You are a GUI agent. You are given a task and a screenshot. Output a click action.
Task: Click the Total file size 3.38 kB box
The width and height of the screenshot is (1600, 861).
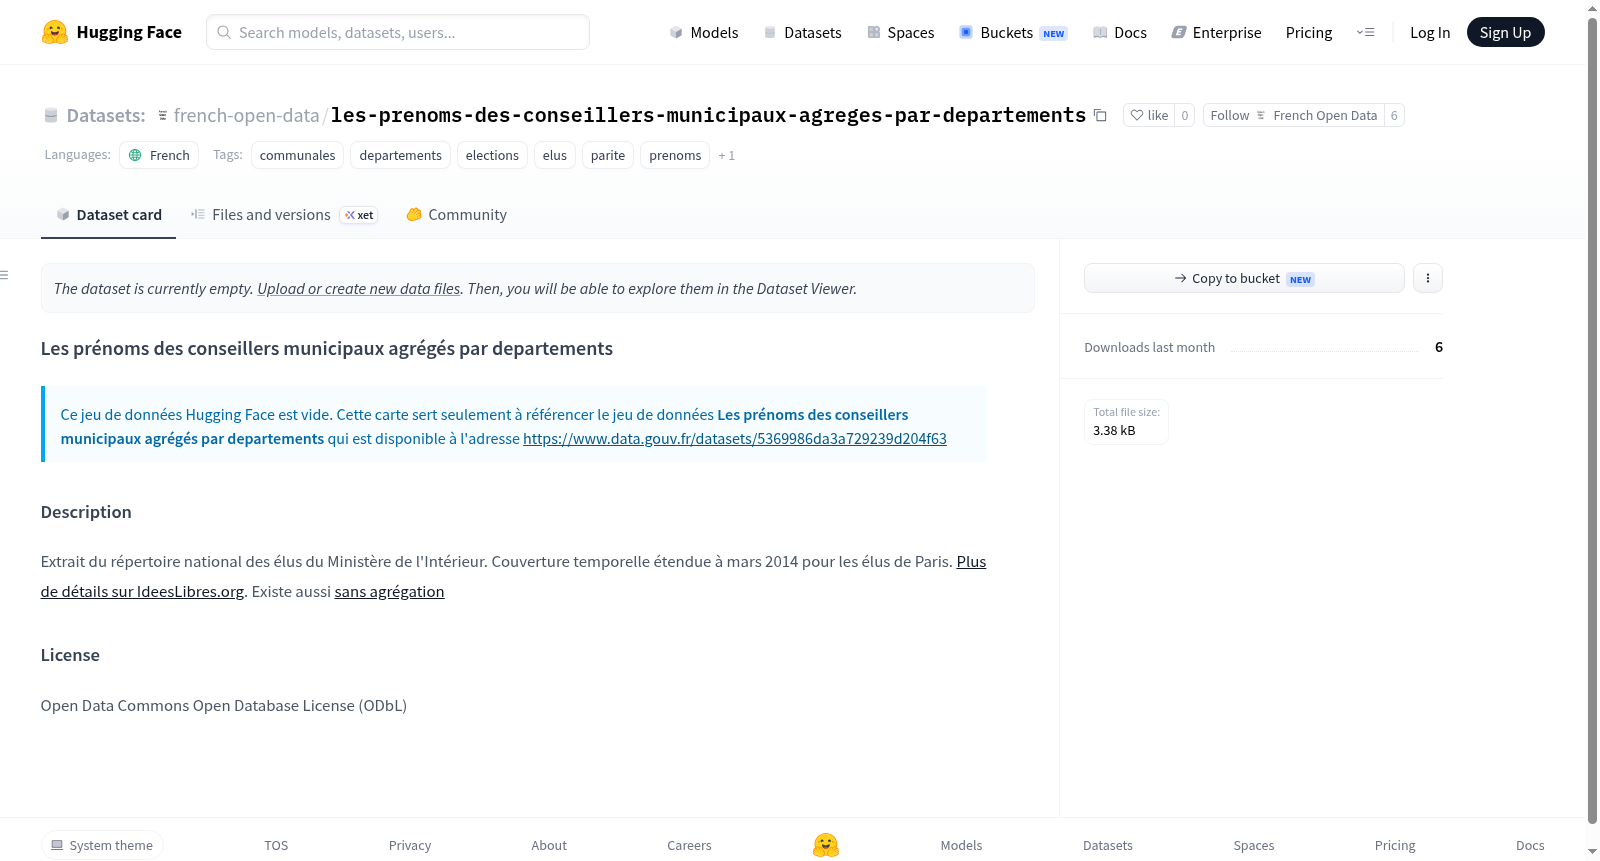[x=1126, y=422]
